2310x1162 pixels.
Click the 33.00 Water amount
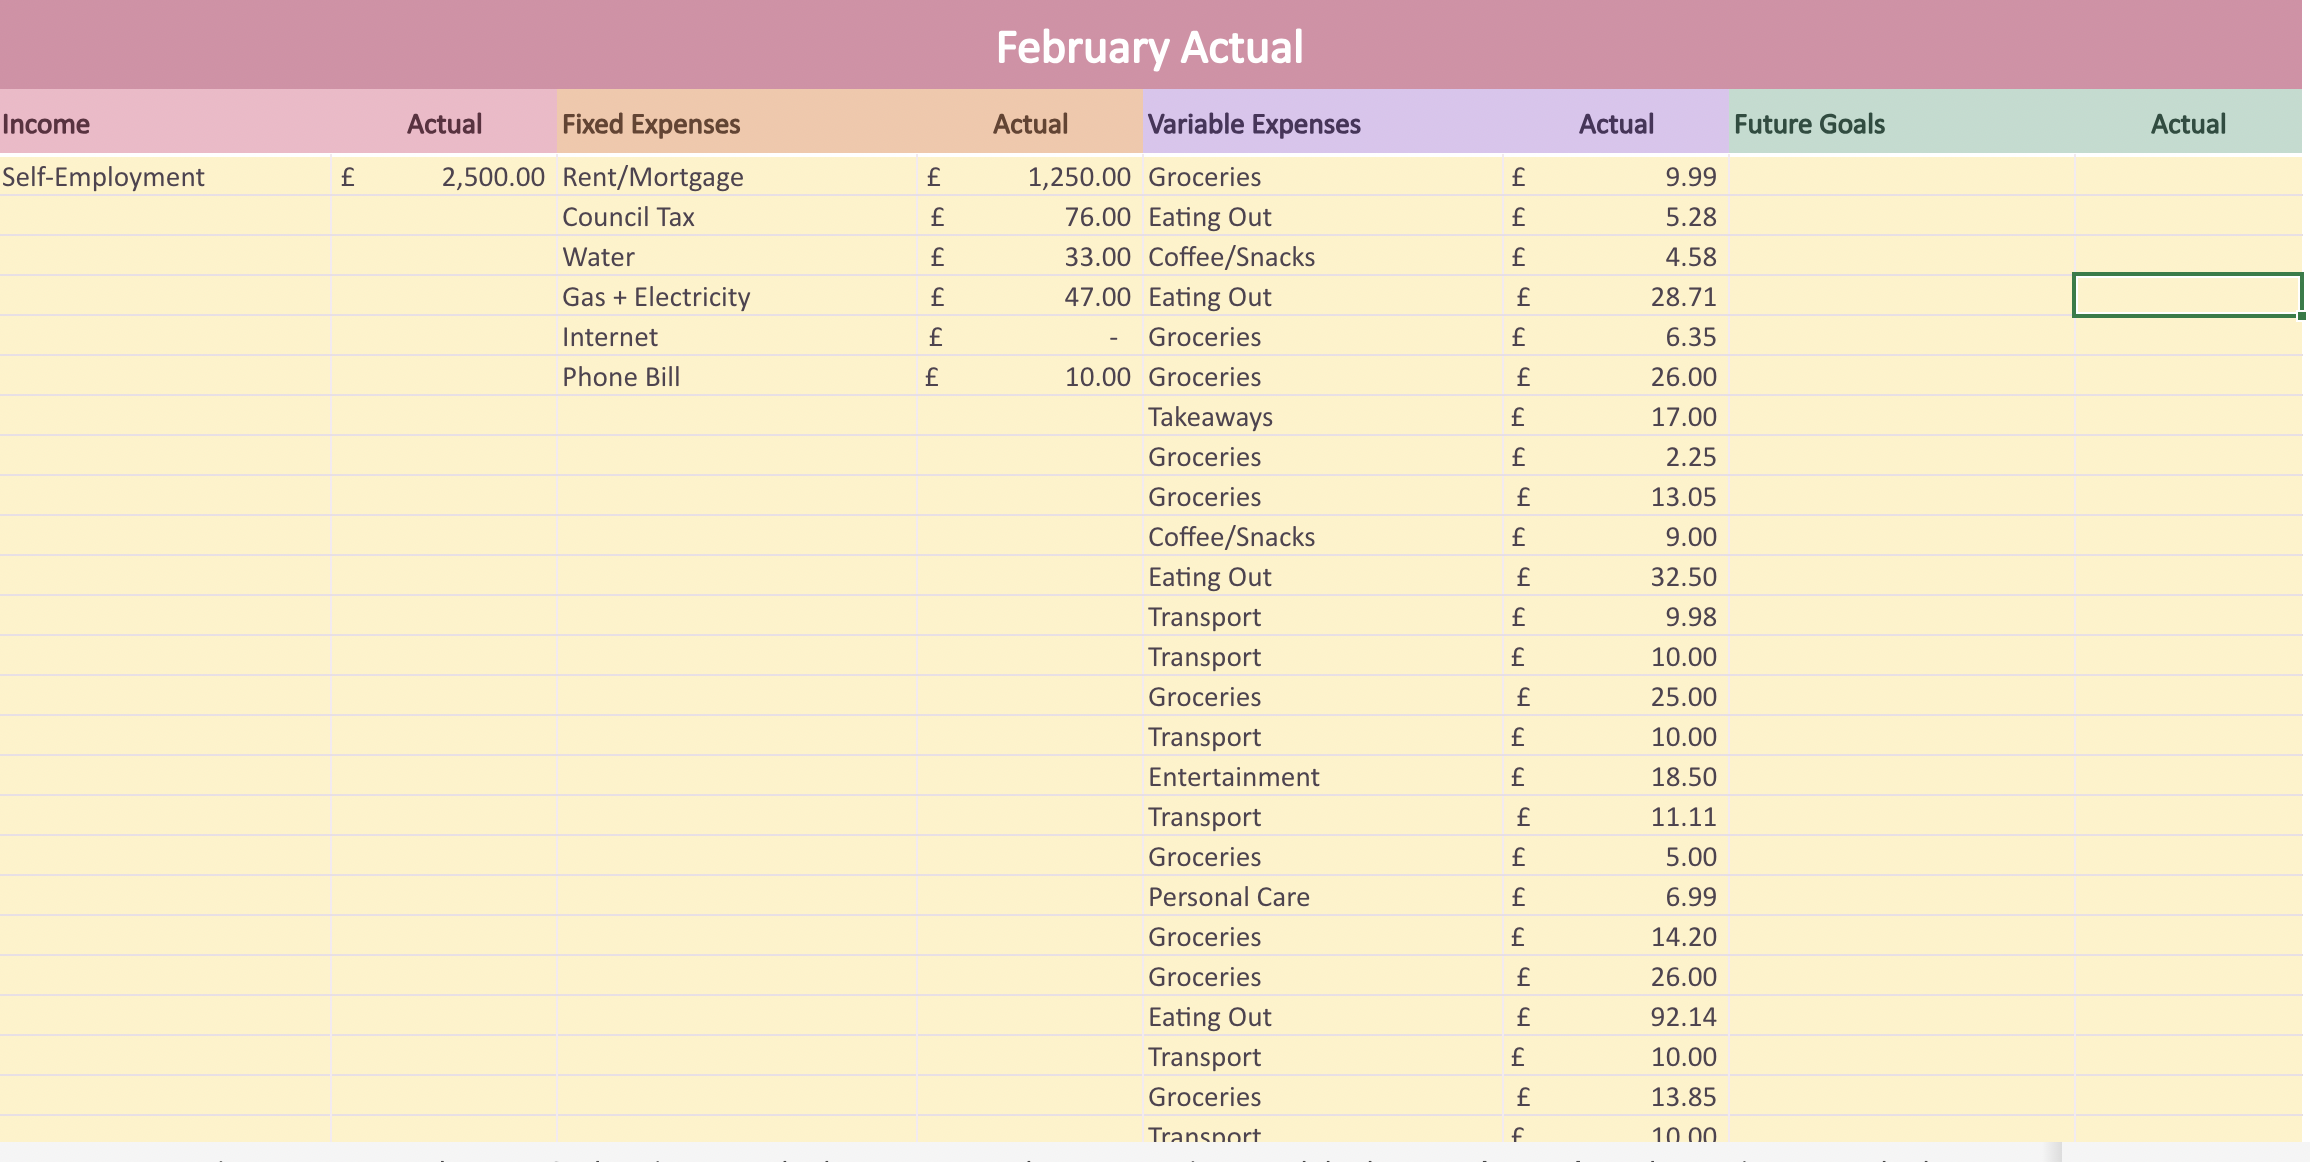pyautogui.click(x=1030, y=257)
